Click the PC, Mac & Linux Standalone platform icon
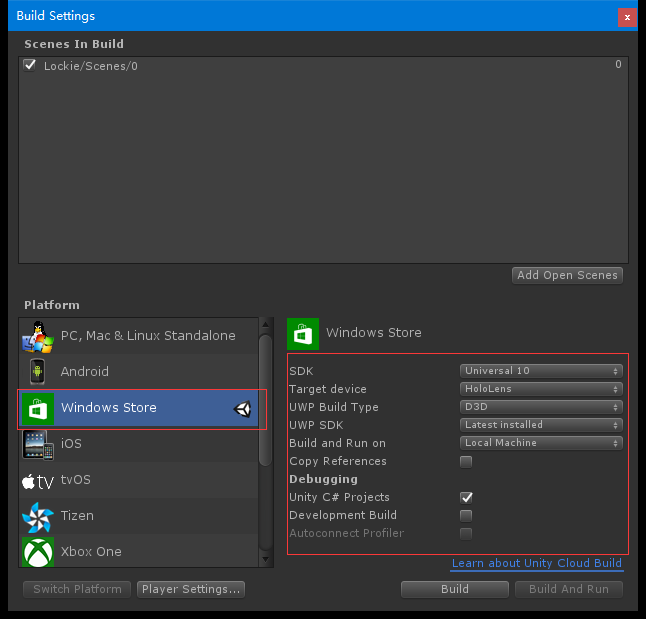Screen dimensions: 646x619 (38, 336)
